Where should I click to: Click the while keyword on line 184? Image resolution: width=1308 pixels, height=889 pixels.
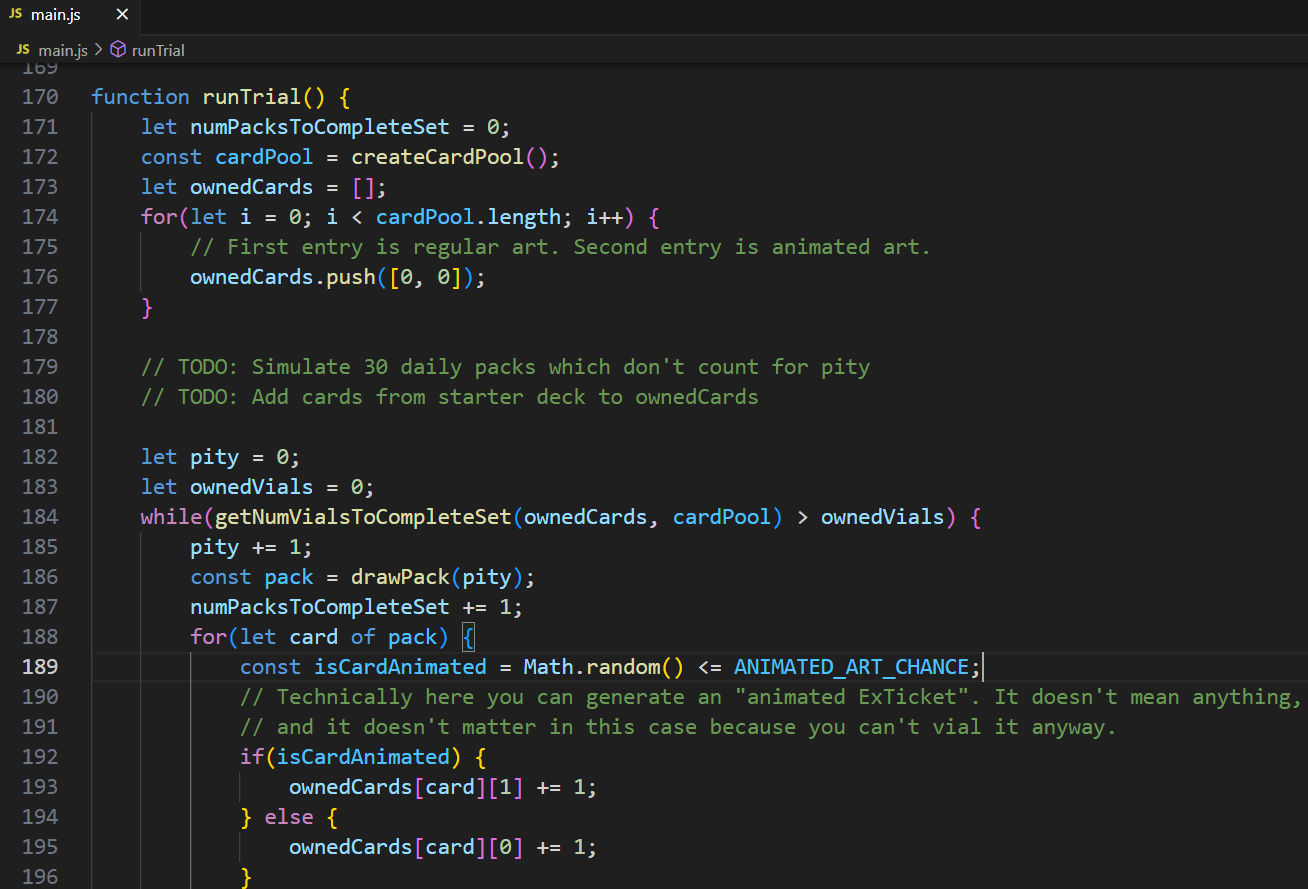coord(171,517)
